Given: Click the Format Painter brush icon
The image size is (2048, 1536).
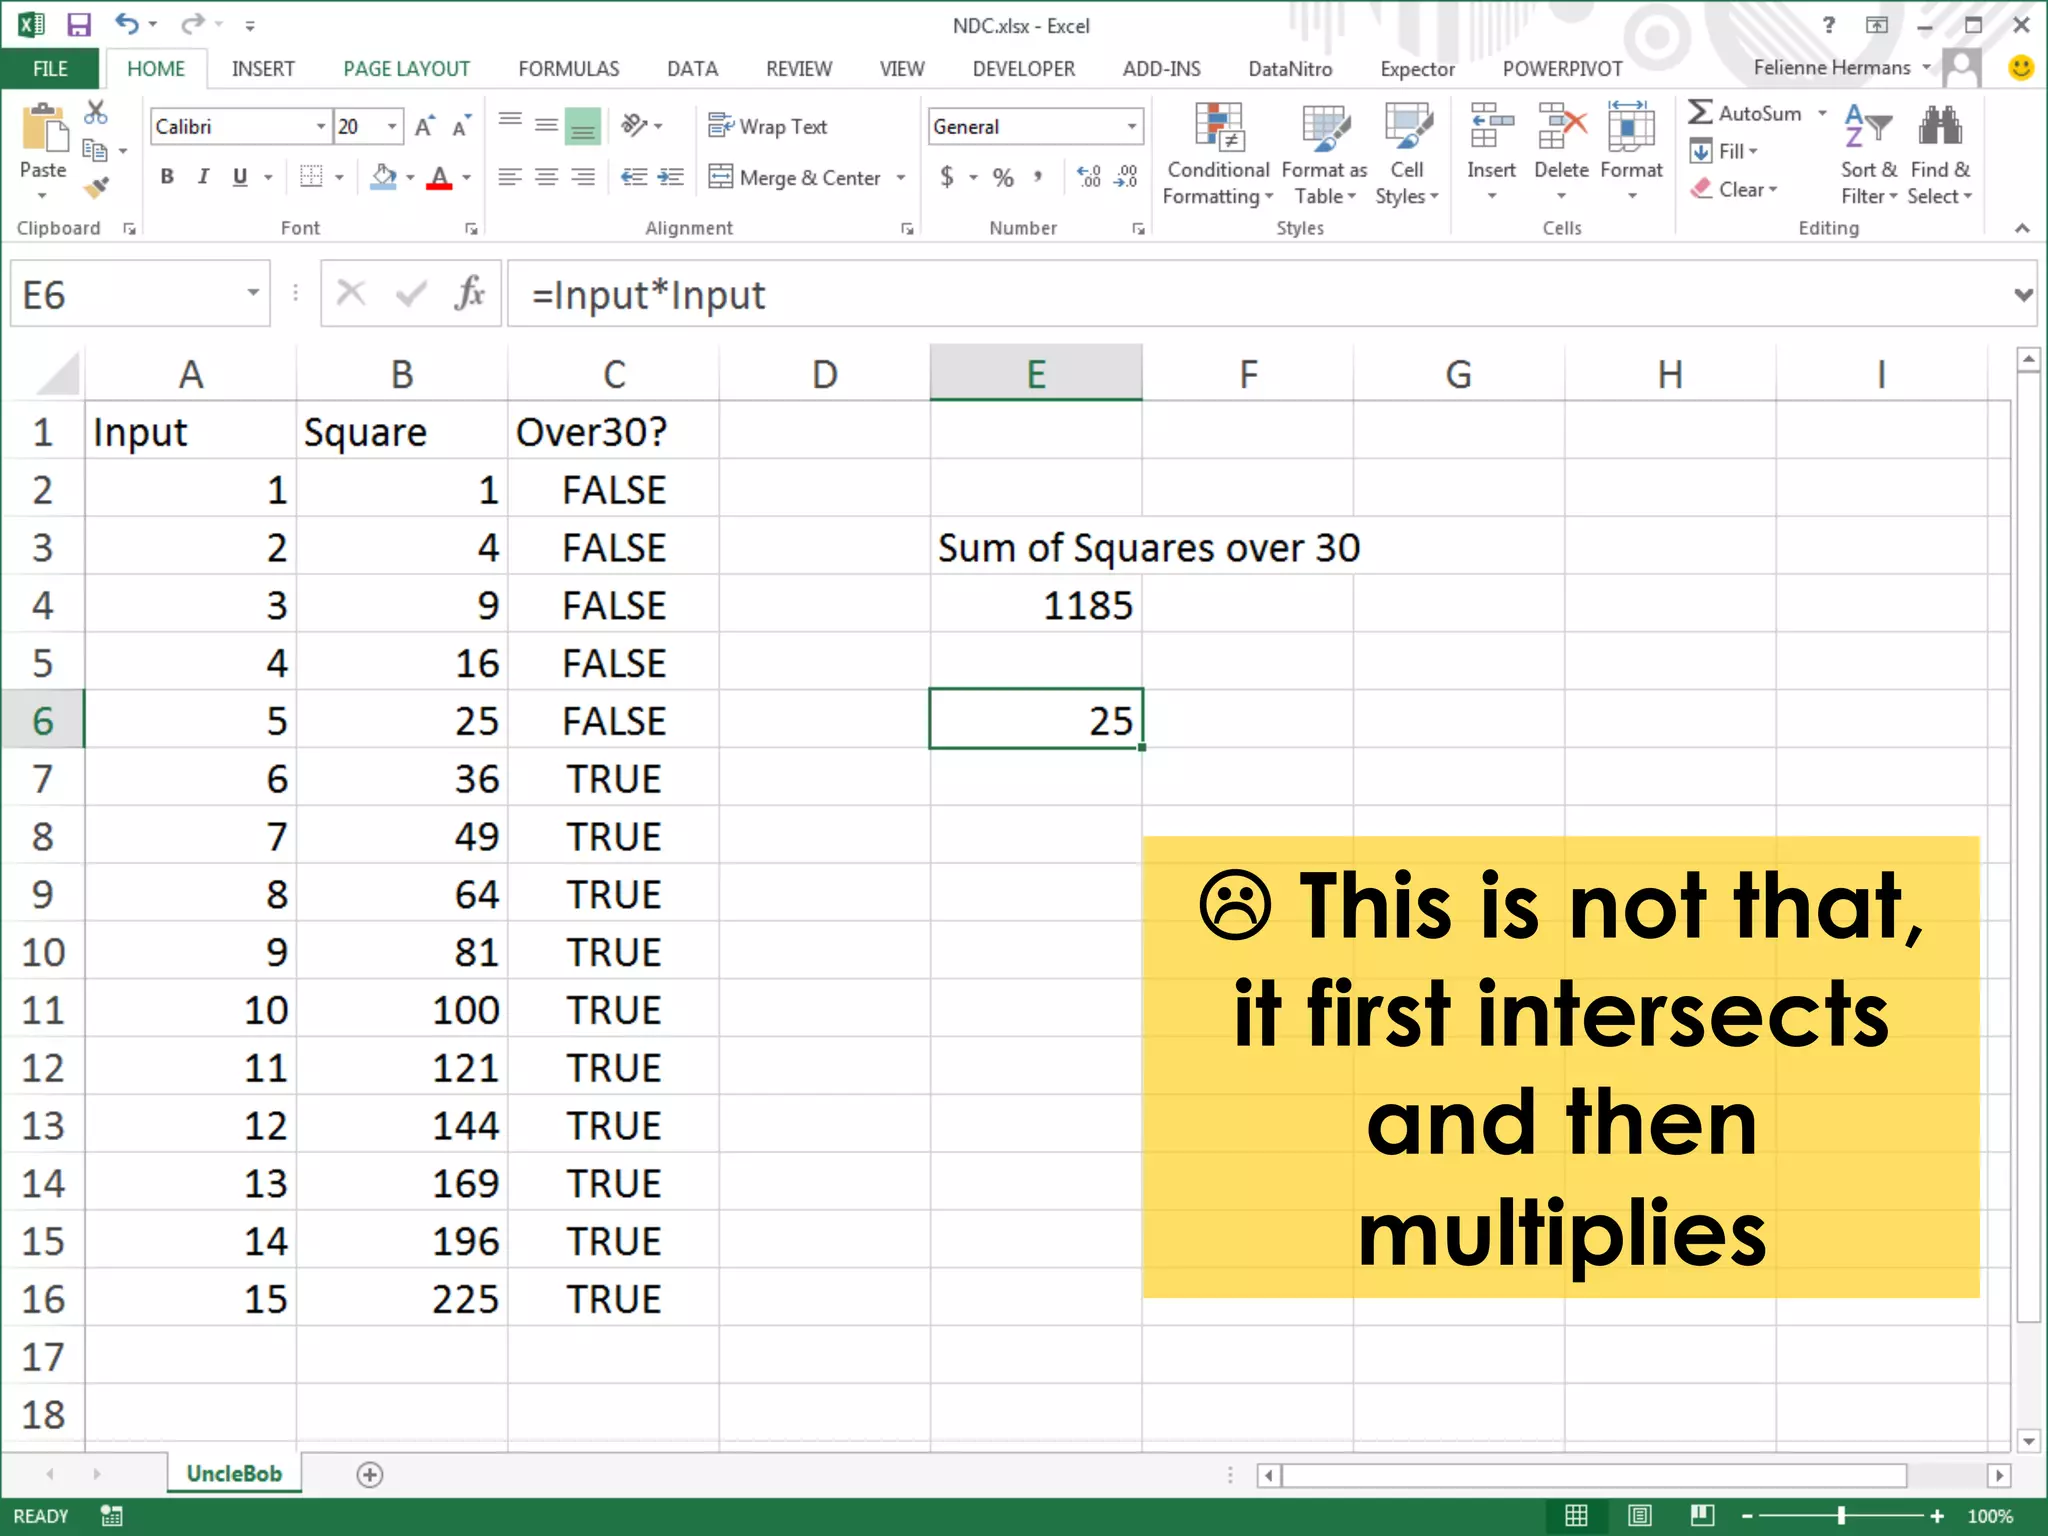Looking at the screenshot, I should (96, 187).
